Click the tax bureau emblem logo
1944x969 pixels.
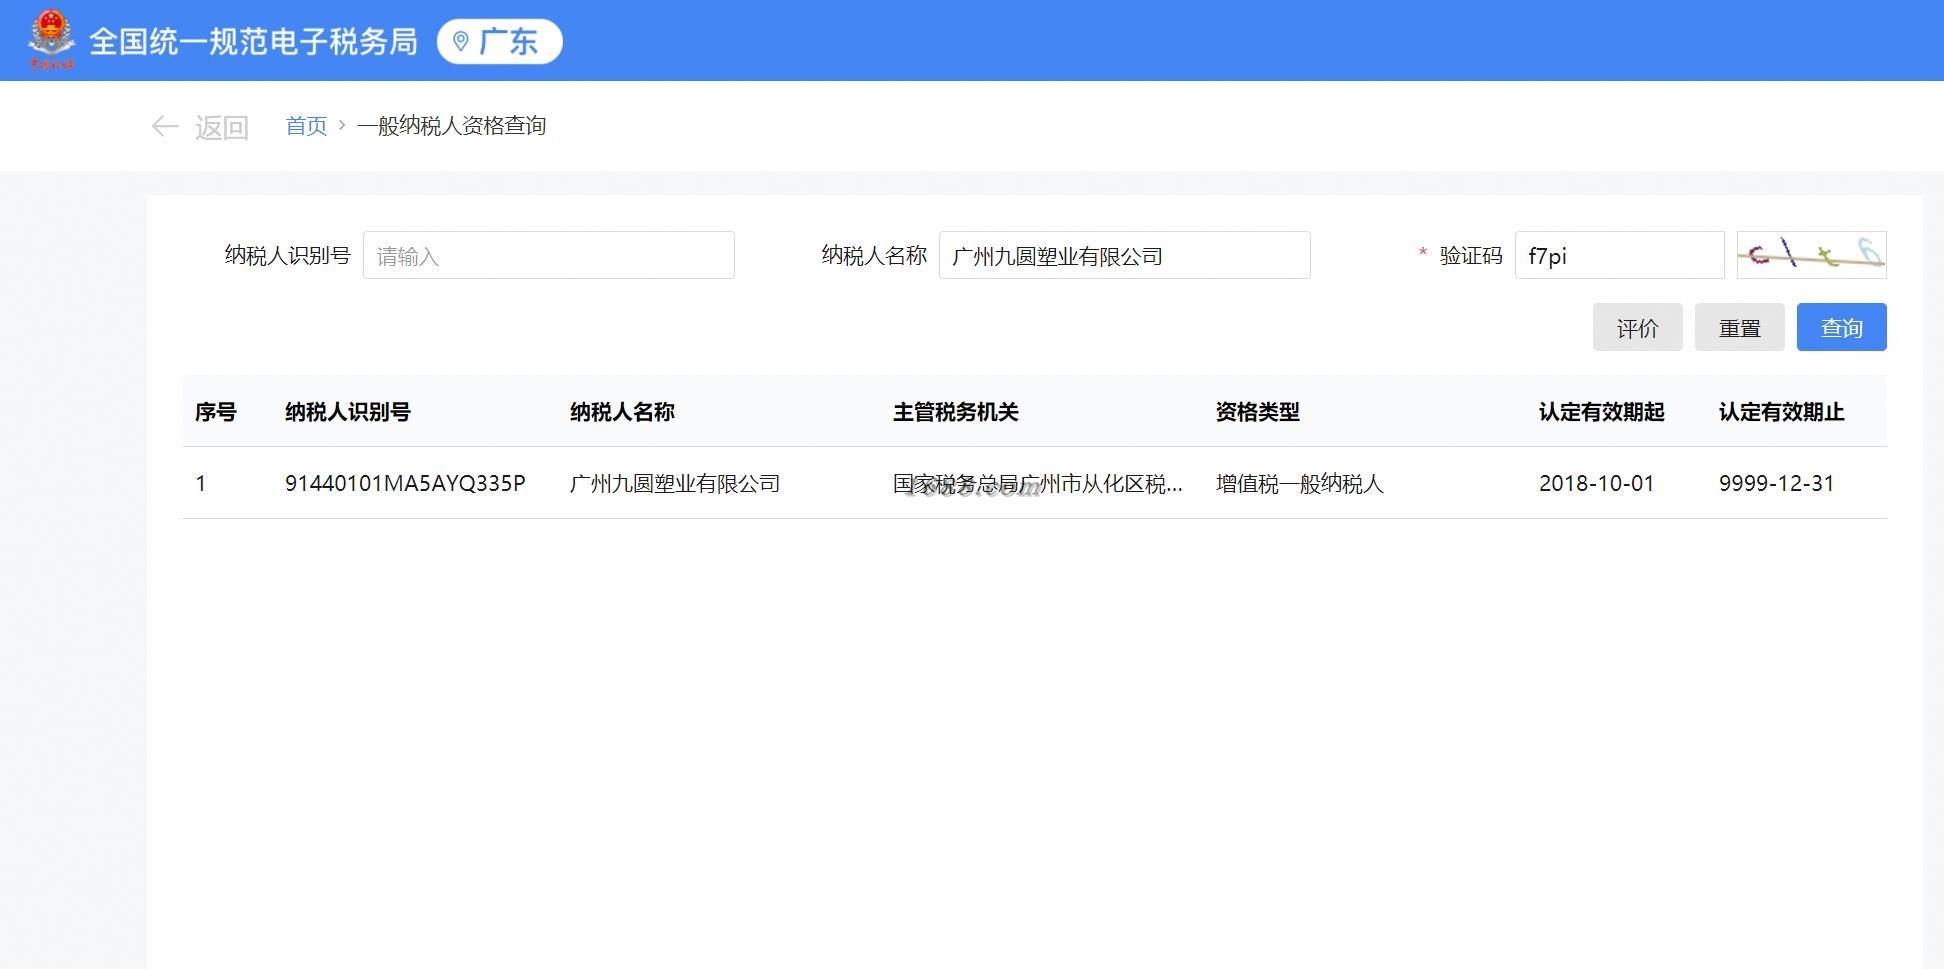(x=51, y=40)
